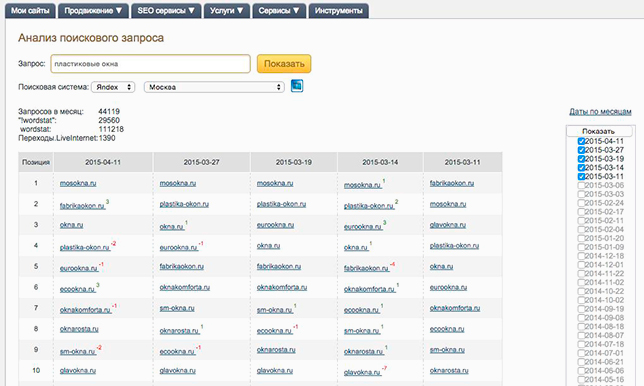644x386 pixels.
Task: Check the 2015-02-24 date checkbox
Action: 581,203
